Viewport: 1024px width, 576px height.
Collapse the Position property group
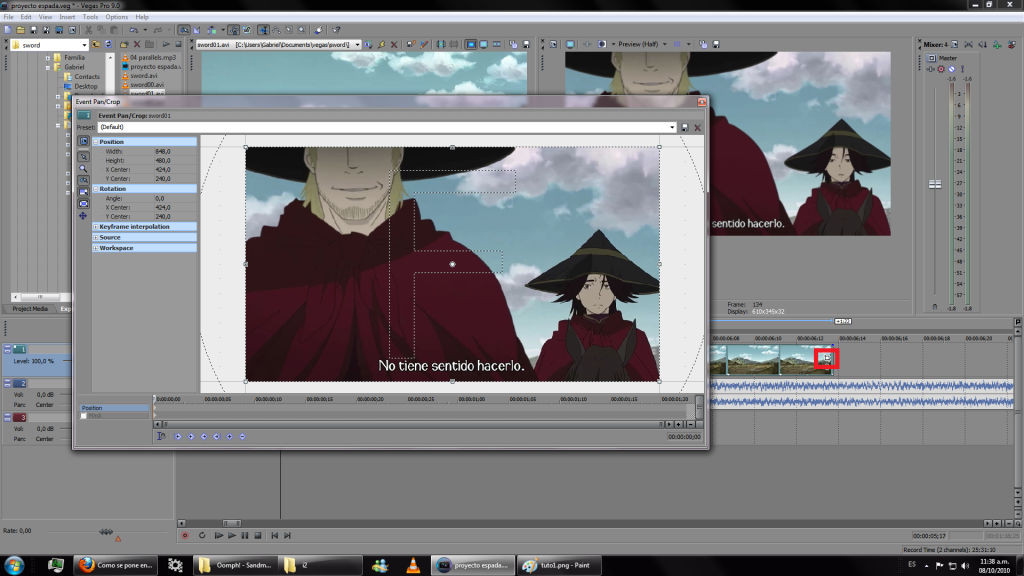tap(95, 142)
